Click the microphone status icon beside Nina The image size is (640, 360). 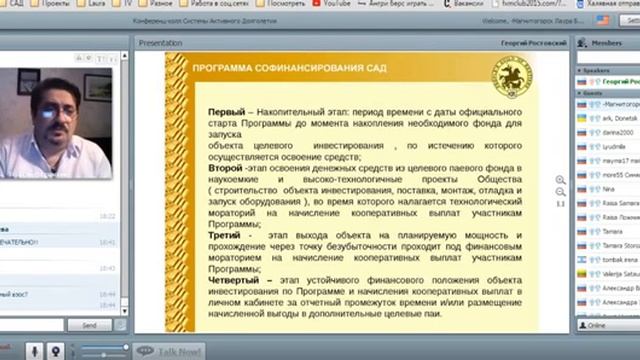592,189
